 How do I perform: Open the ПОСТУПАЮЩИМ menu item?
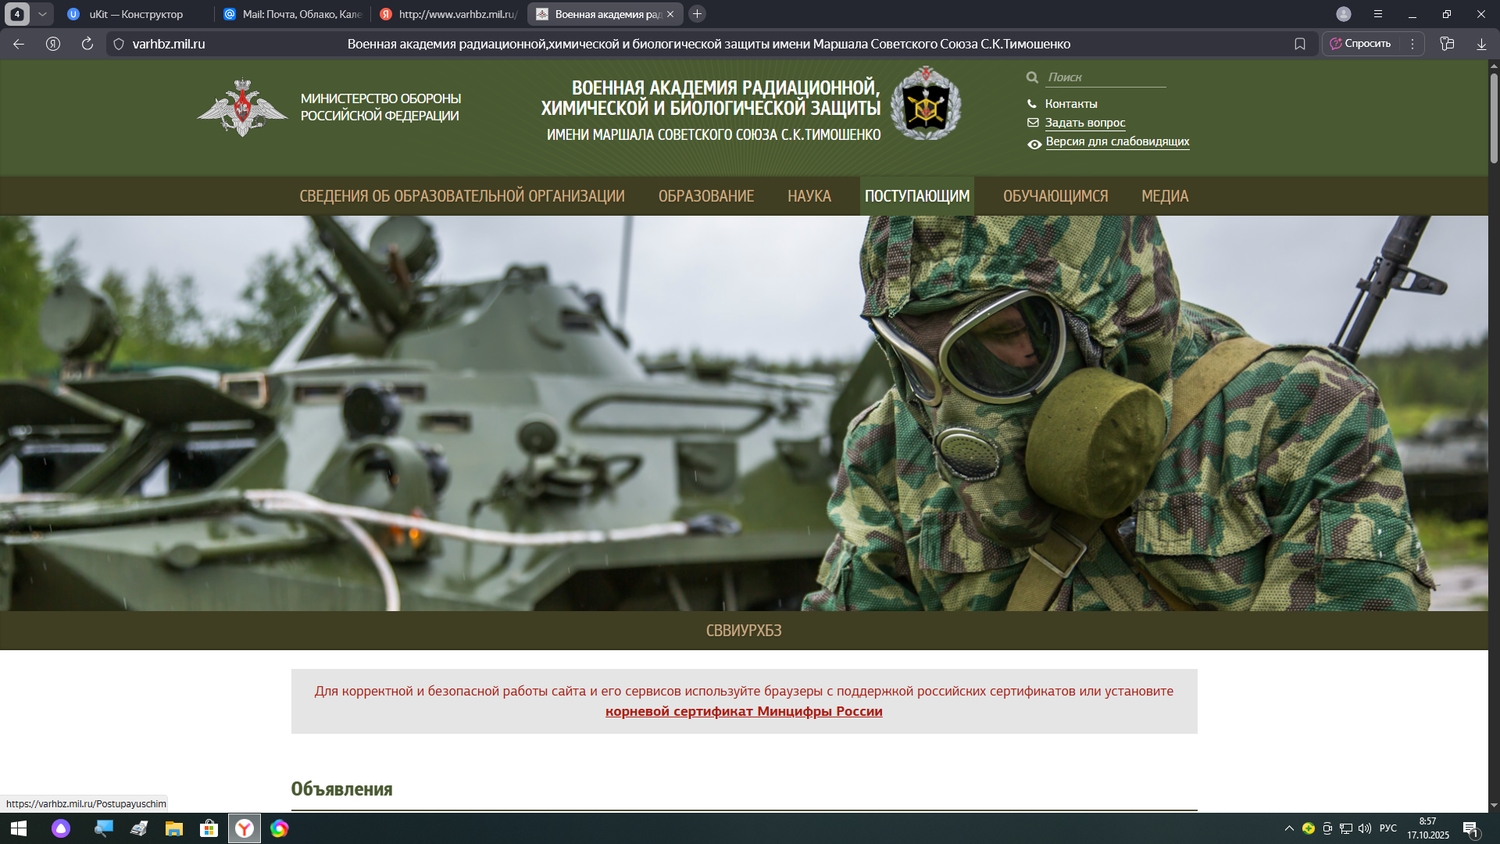[916, 196]
